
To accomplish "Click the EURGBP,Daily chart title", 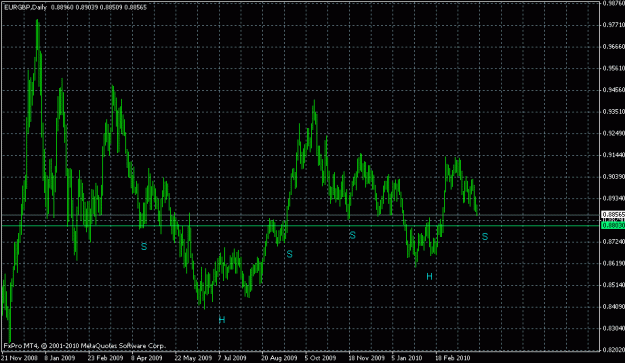I will (26, 7).
